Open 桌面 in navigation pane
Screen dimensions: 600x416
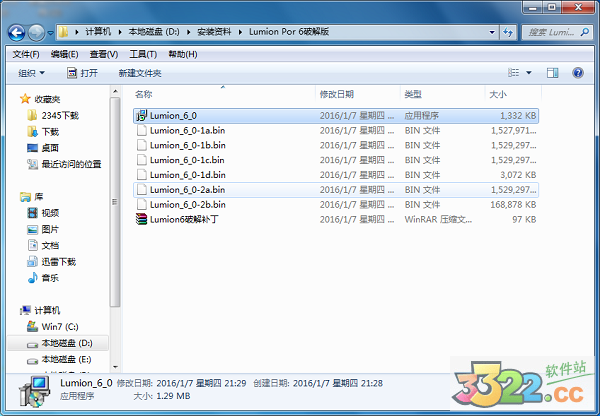click(x=43, y=148)
